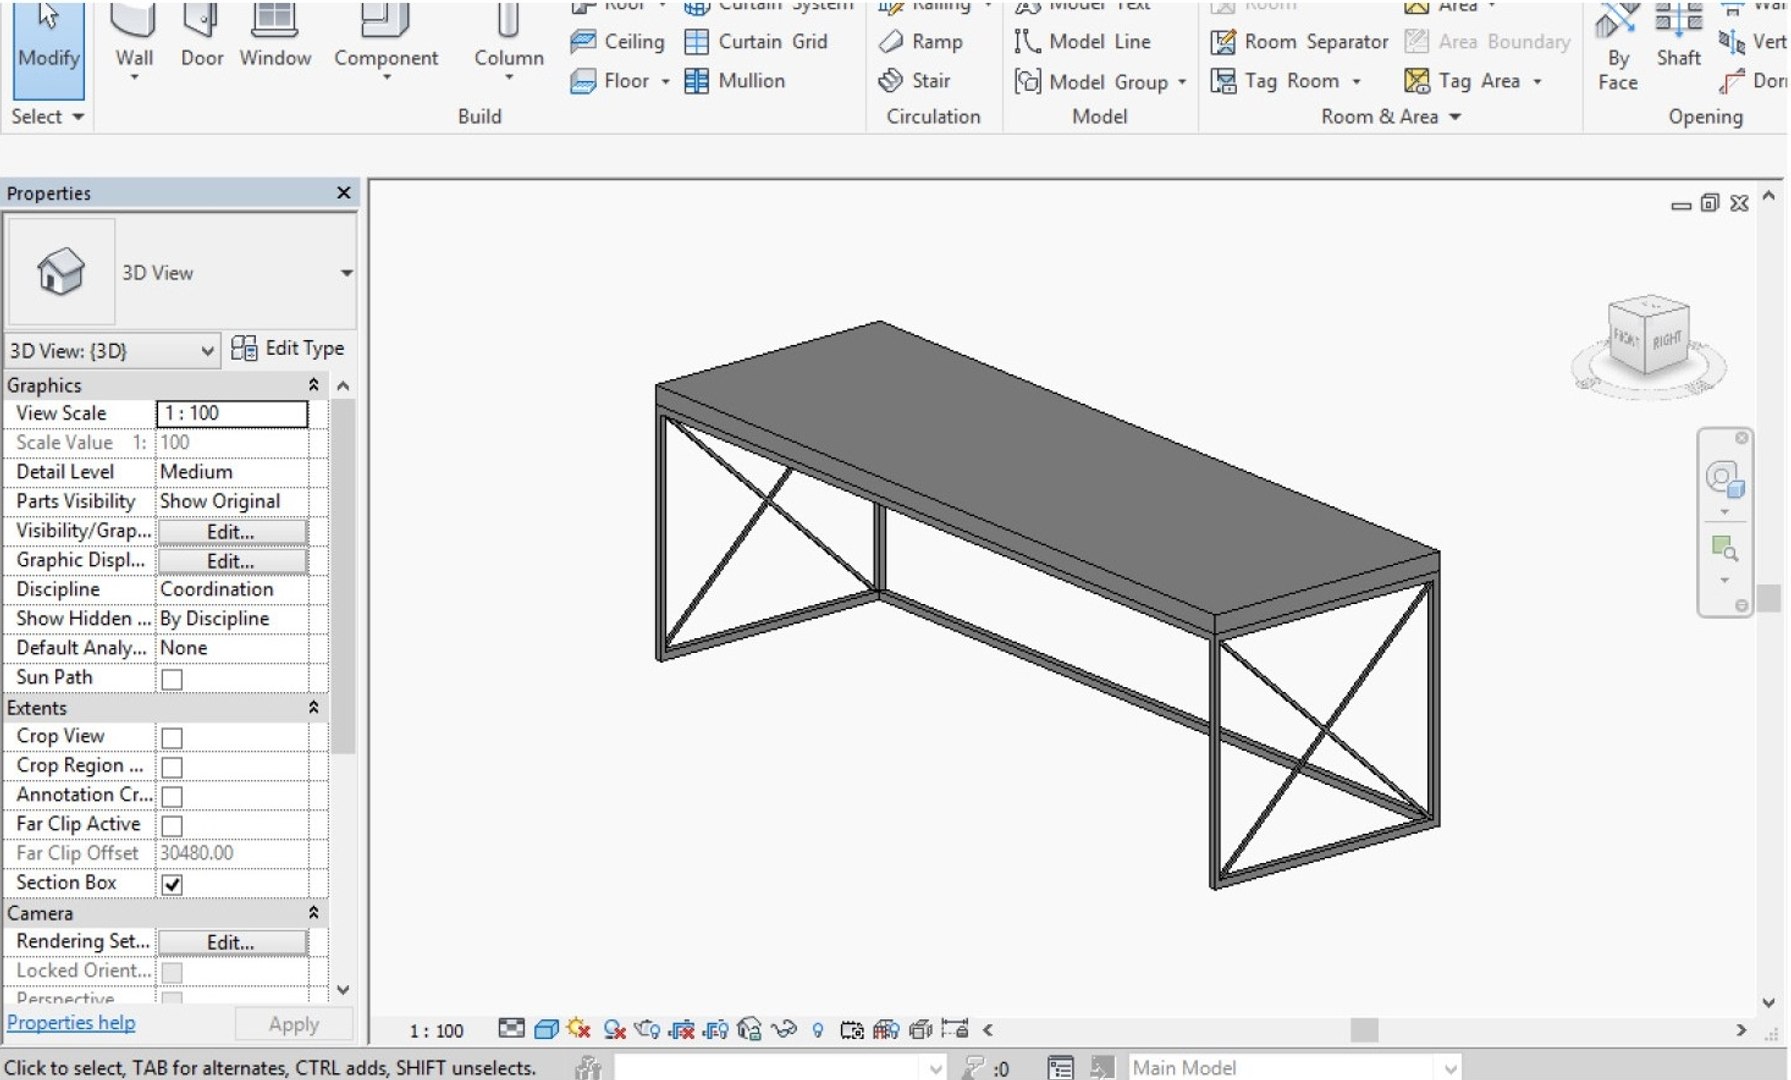Click the Tag Room tool

click(1275, 81)
